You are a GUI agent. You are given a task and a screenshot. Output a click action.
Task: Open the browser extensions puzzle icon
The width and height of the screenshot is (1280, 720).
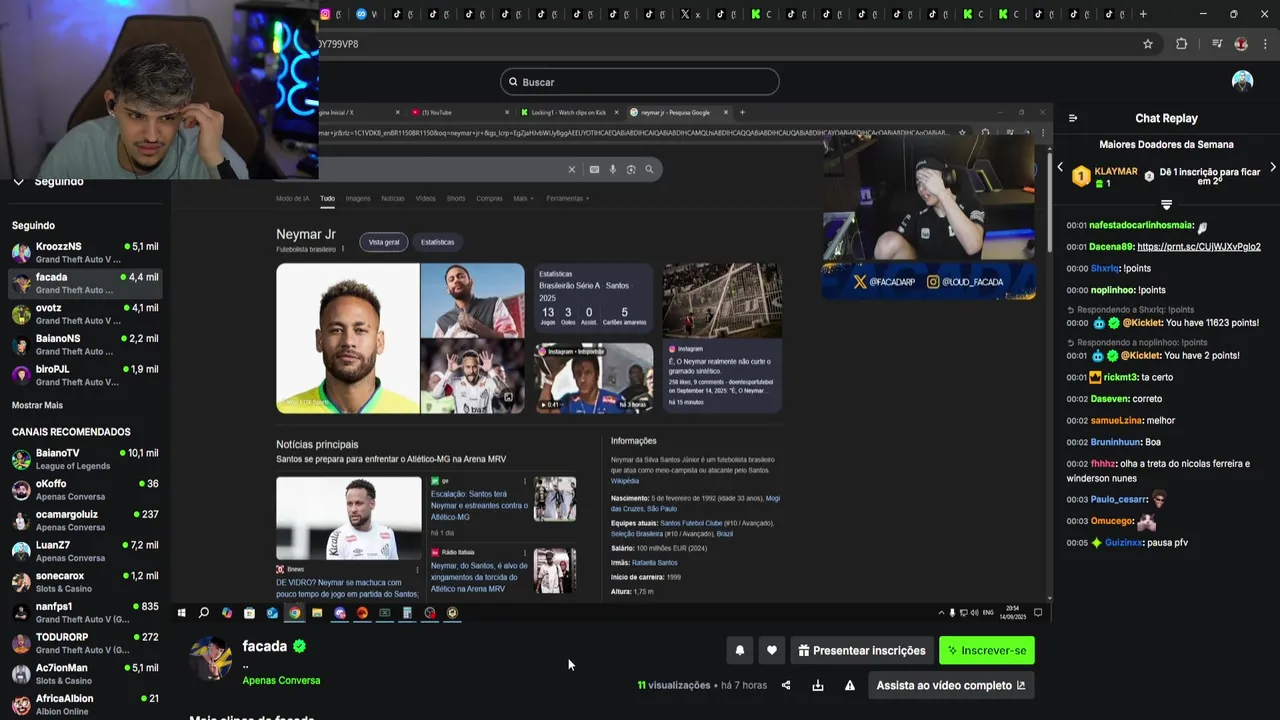1182,44
